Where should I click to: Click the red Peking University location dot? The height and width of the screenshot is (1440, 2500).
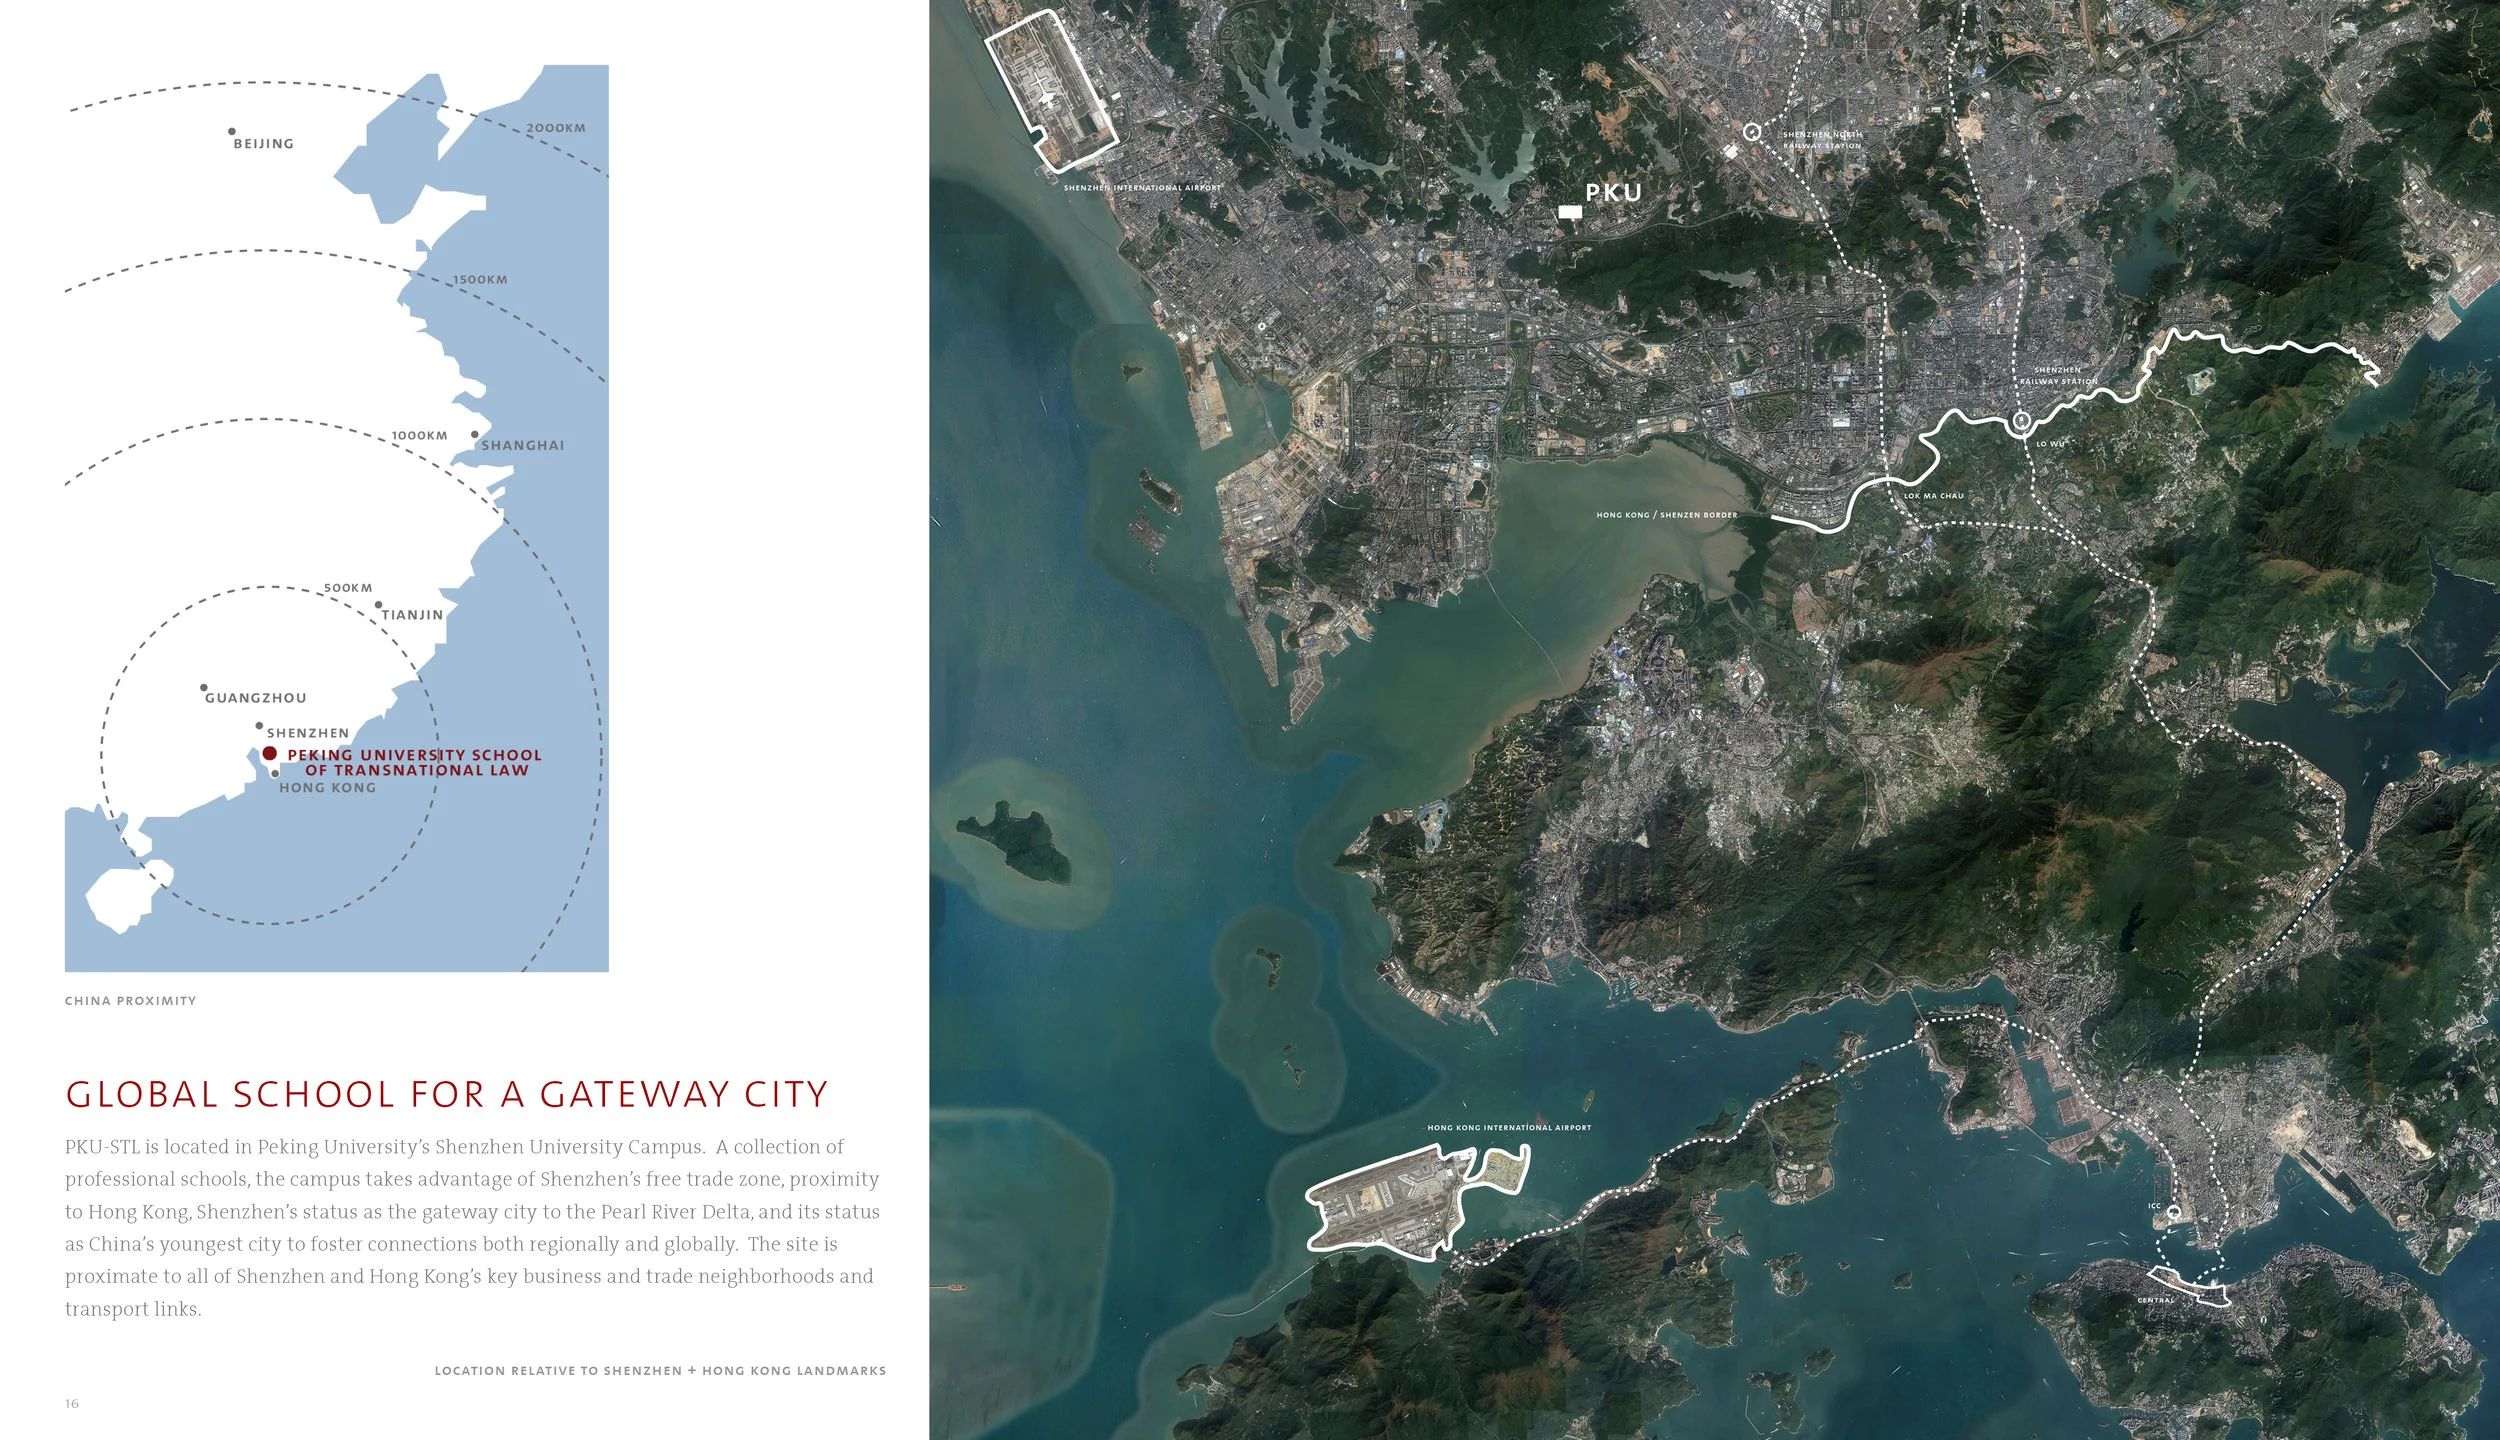click(269, 753)
